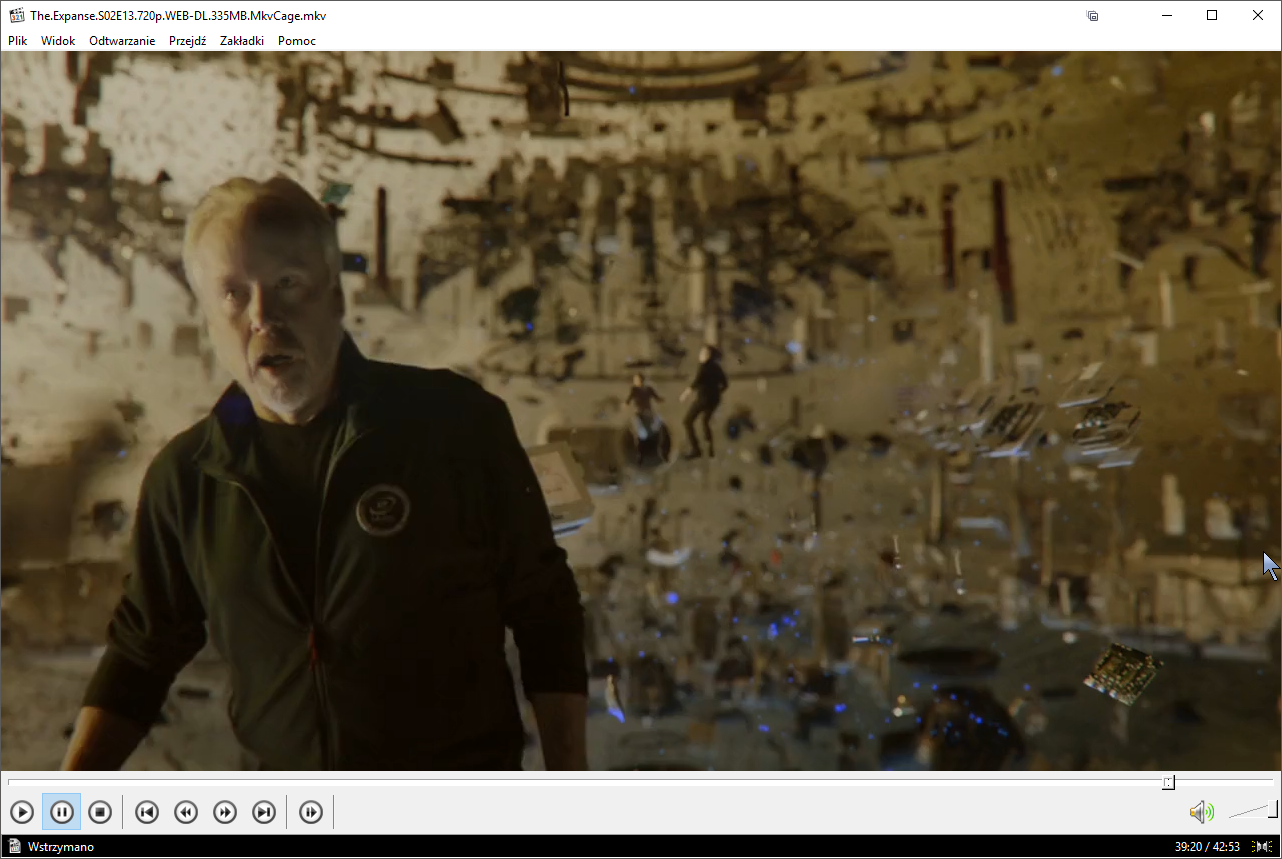Mute audio with the speaker icon
The width and height of the screenshot is (1282, 859).
pos(1201,812)
